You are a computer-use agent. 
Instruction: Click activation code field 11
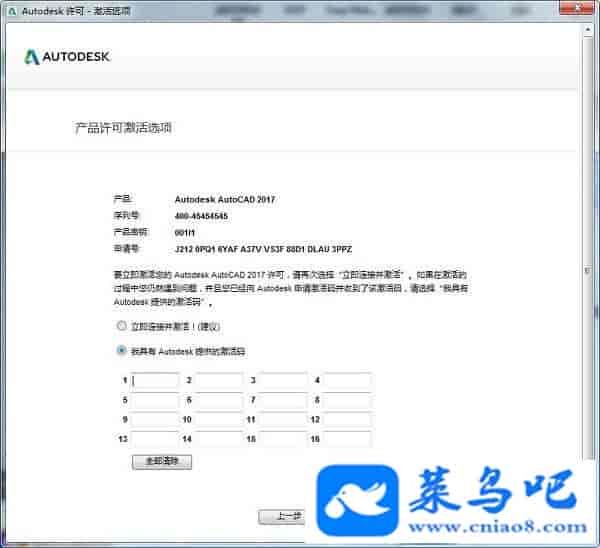pos(283,420)
